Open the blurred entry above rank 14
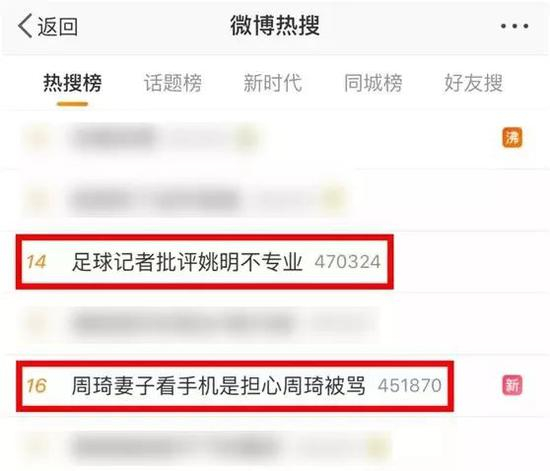Viewport: 550px width, 471px height. click(x=275, y=200)
